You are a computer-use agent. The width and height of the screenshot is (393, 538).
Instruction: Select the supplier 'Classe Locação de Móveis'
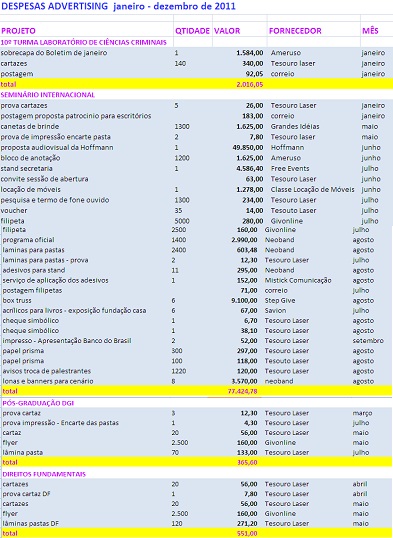point(312,189)
